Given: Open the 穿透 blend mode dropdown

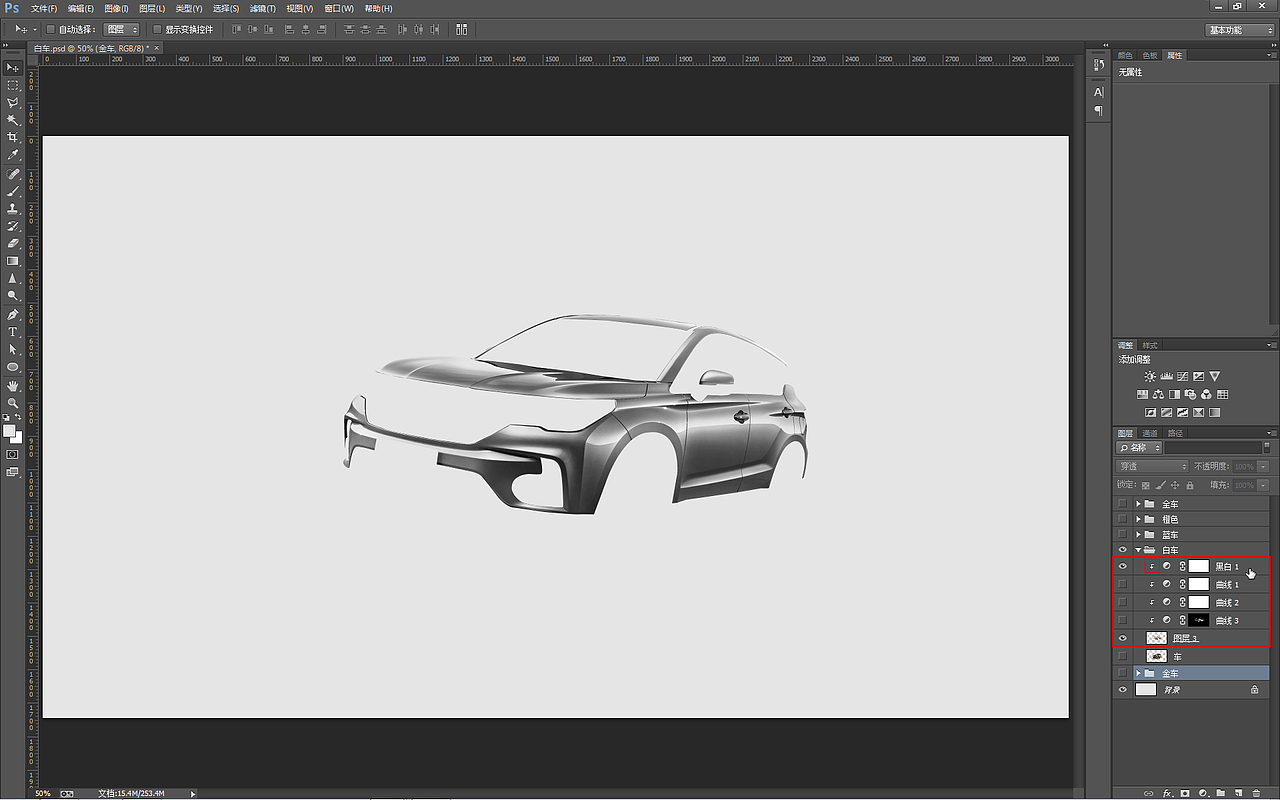Looking at the screenshot, I should (1152, 467).
